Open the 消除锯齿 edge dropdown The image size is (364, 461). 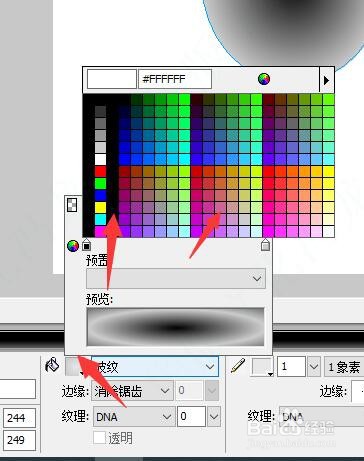132,390
